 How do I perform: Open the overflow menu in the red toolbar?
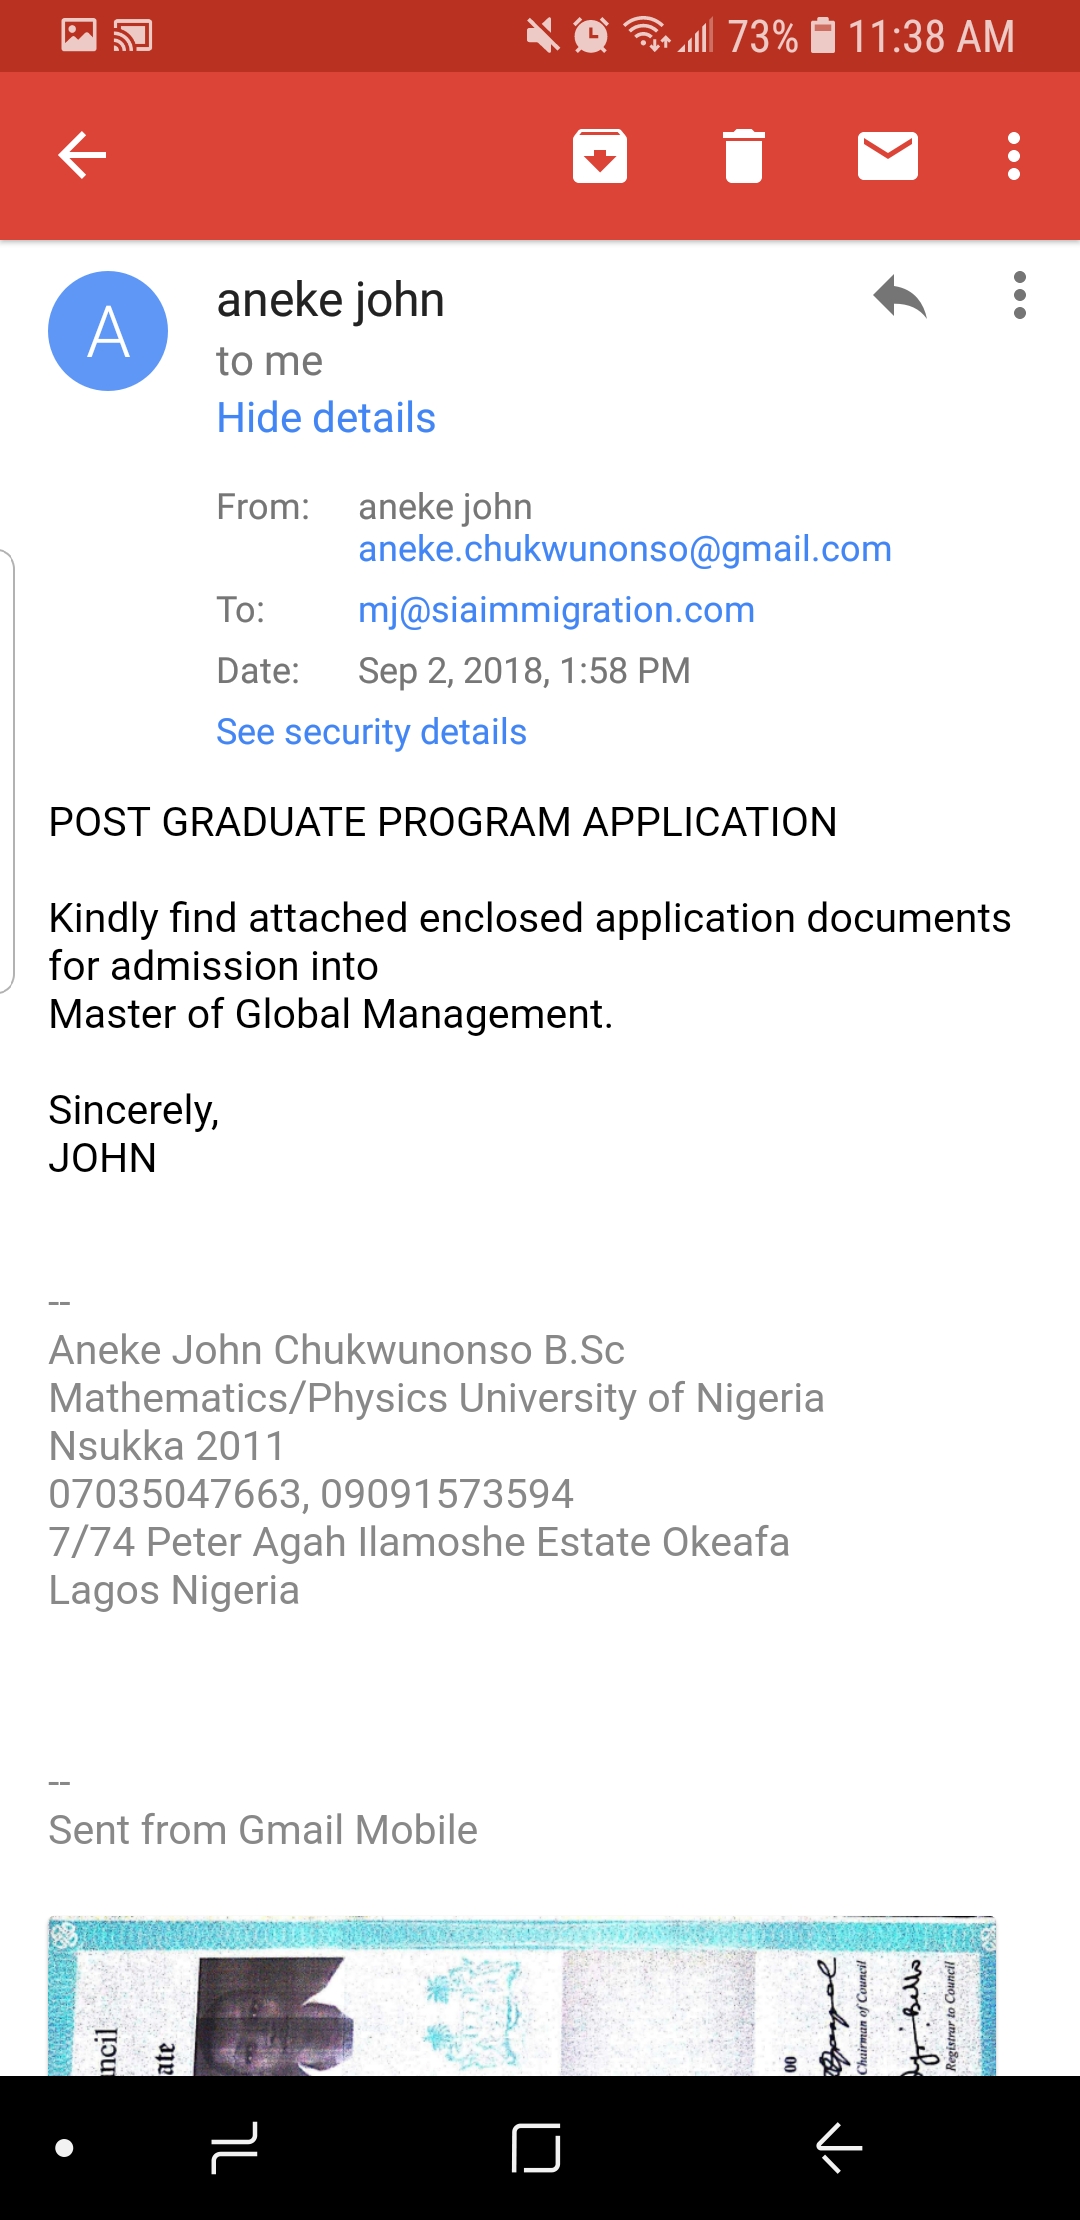pyautogui.click(x=1014, y=156)
